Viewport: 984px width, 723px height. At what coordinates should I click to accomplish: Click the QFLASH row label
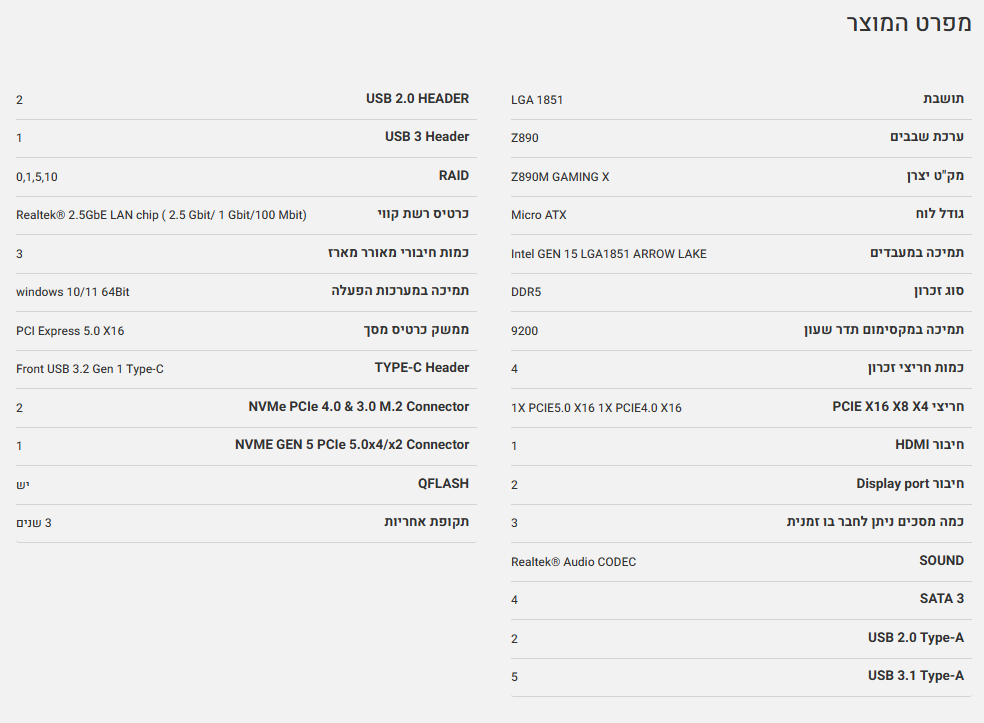tap(443, 484)
